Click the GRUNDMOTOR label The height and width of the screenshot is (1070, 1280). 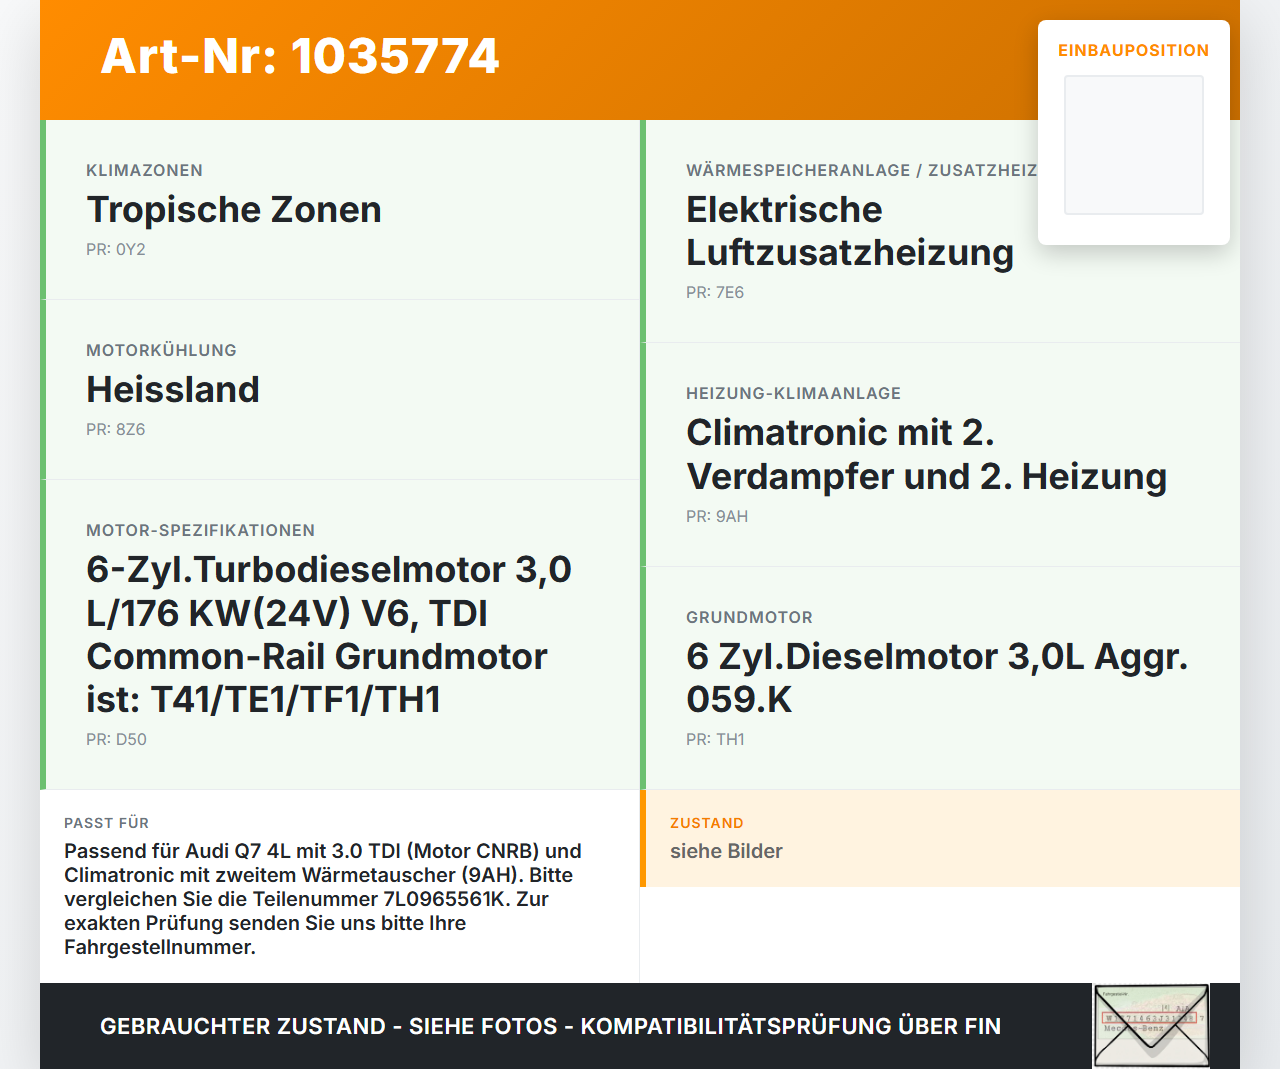[749, 618]
